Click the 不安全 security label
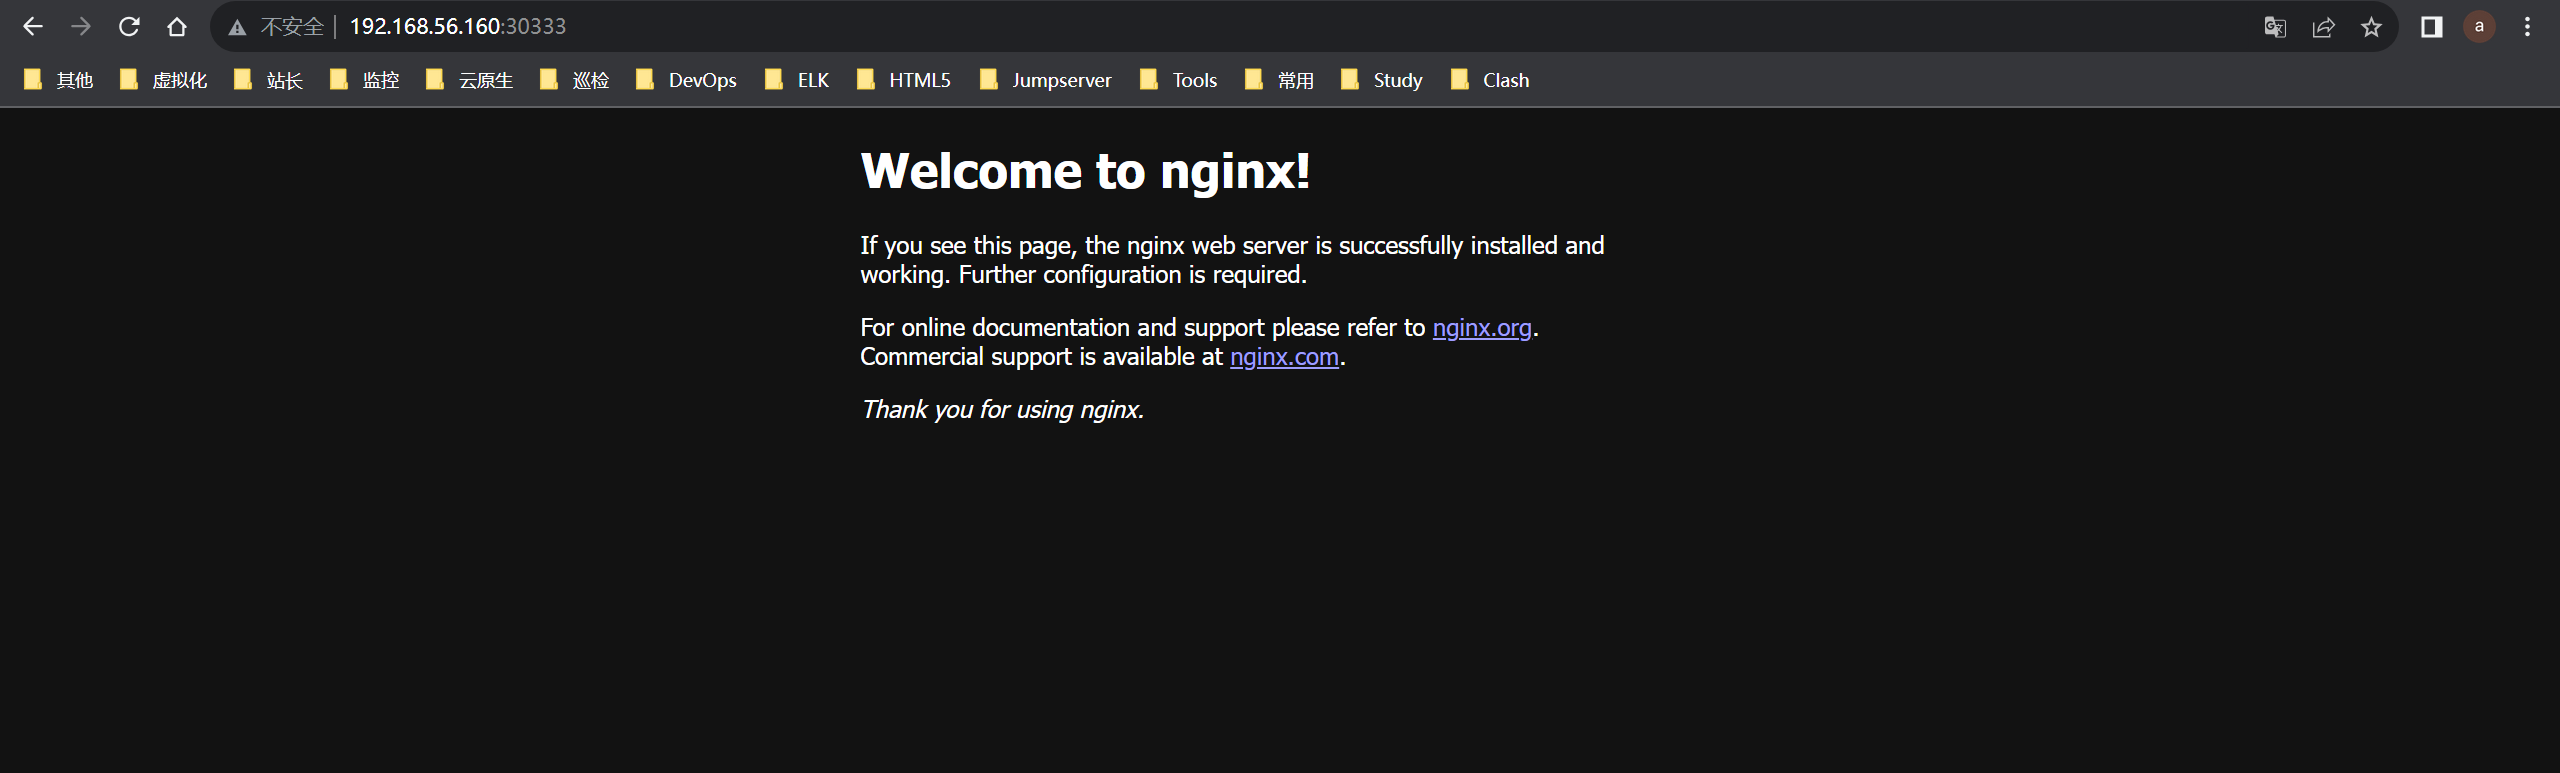The image size is (2560, 773). (292, 27)
